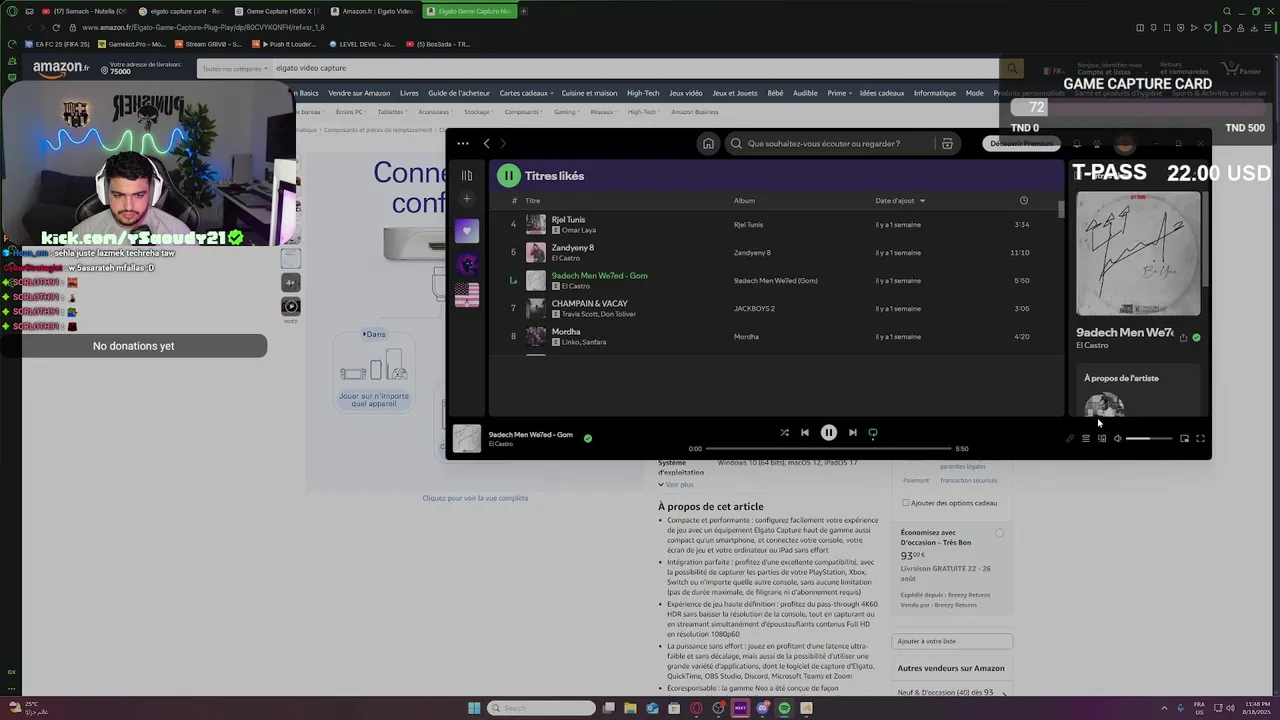Screen dimensions: 1280x720
Task: Open Spotify browse icon beside search field
Action: pos(947,144)
